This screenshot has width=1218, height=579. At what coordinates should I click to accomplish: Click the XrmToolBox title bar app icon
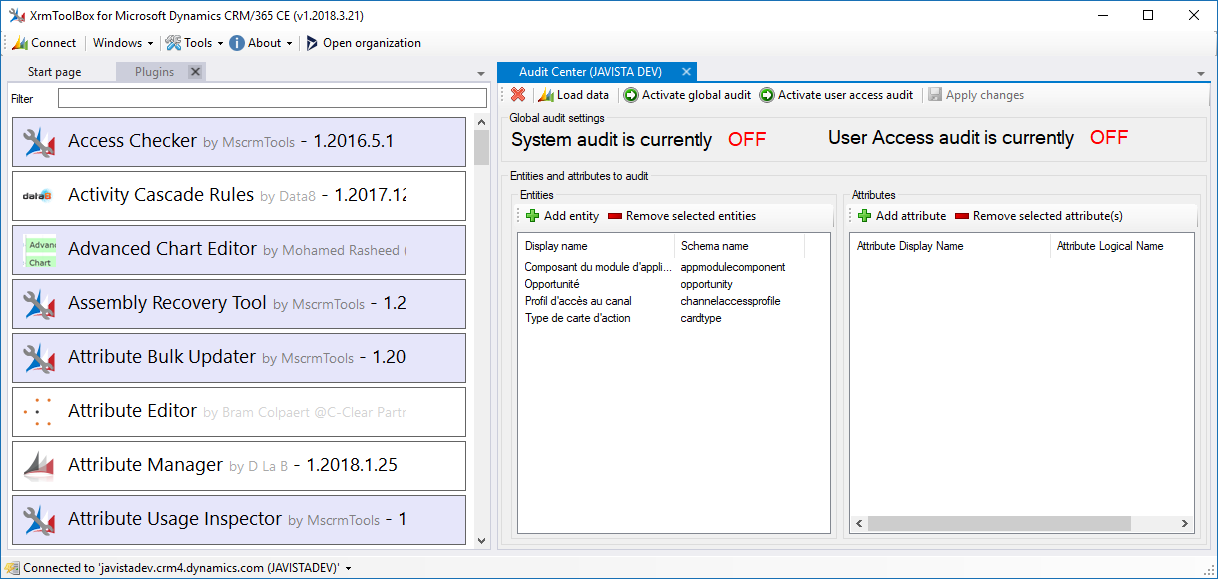16,15
